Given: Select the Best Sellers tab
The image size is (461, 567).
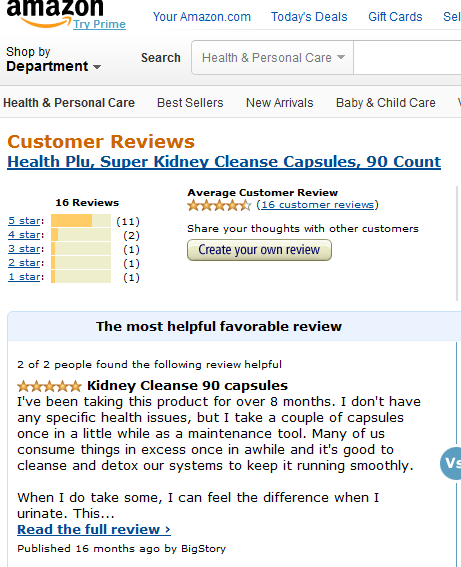Looking at the screenshot, I should coord(190,103).
